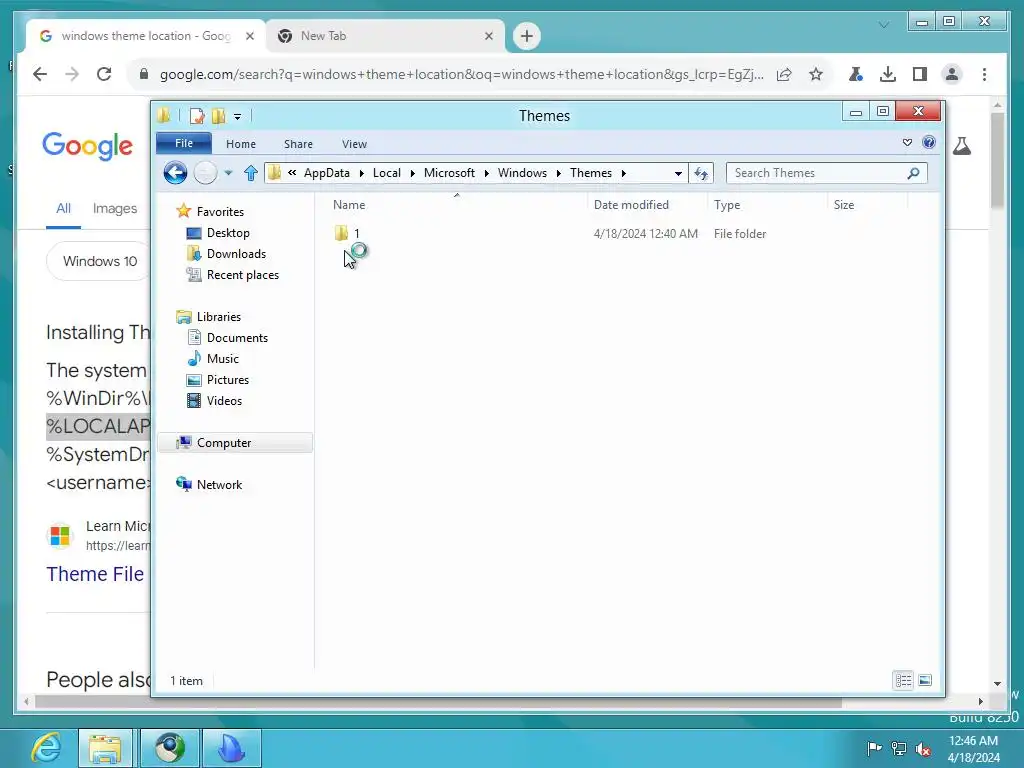Open Chrome three-dot menu

984,74
